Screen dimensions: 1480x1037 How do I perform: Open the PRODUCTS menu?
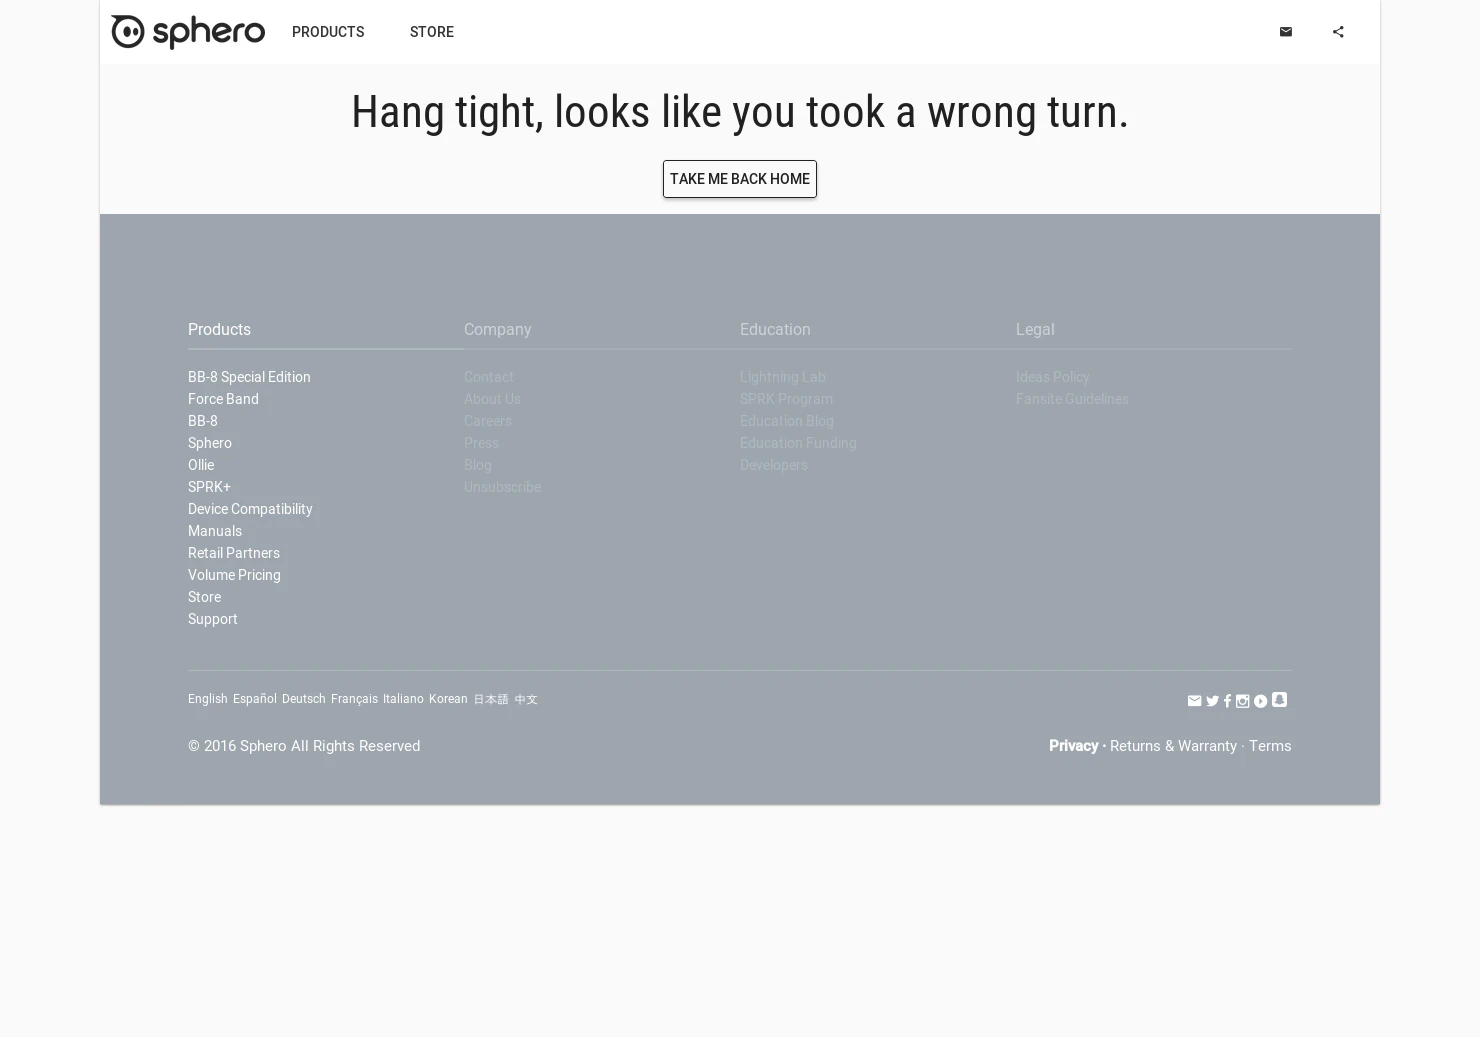328,32
